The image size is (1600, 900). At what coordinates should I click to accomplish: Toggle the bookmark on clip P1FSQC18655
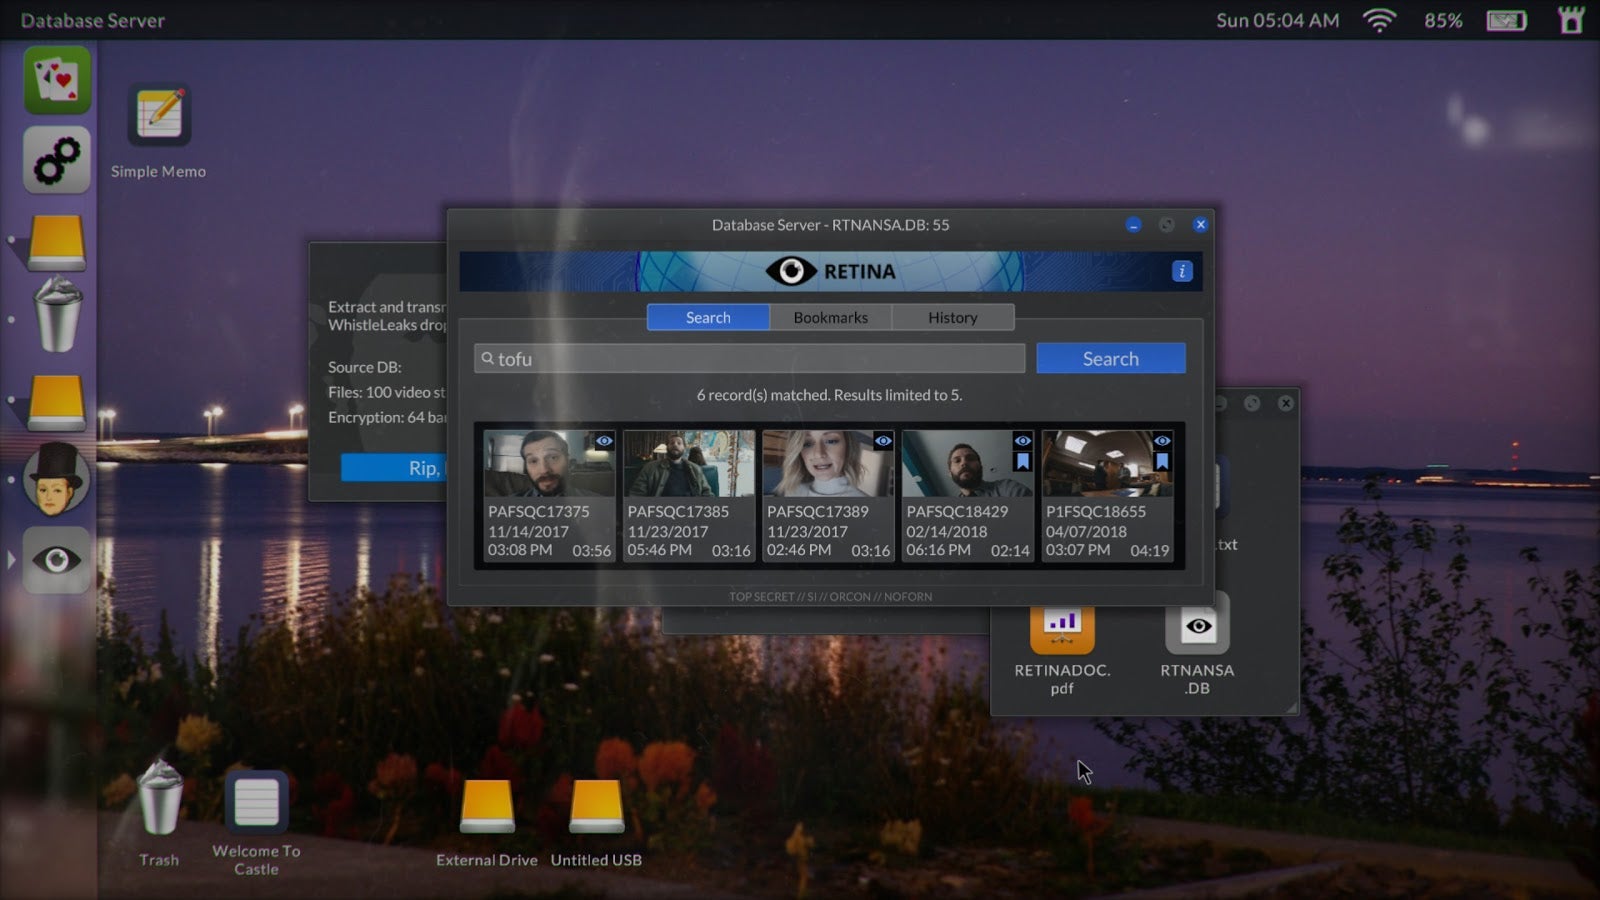(x=1162, y=461)
